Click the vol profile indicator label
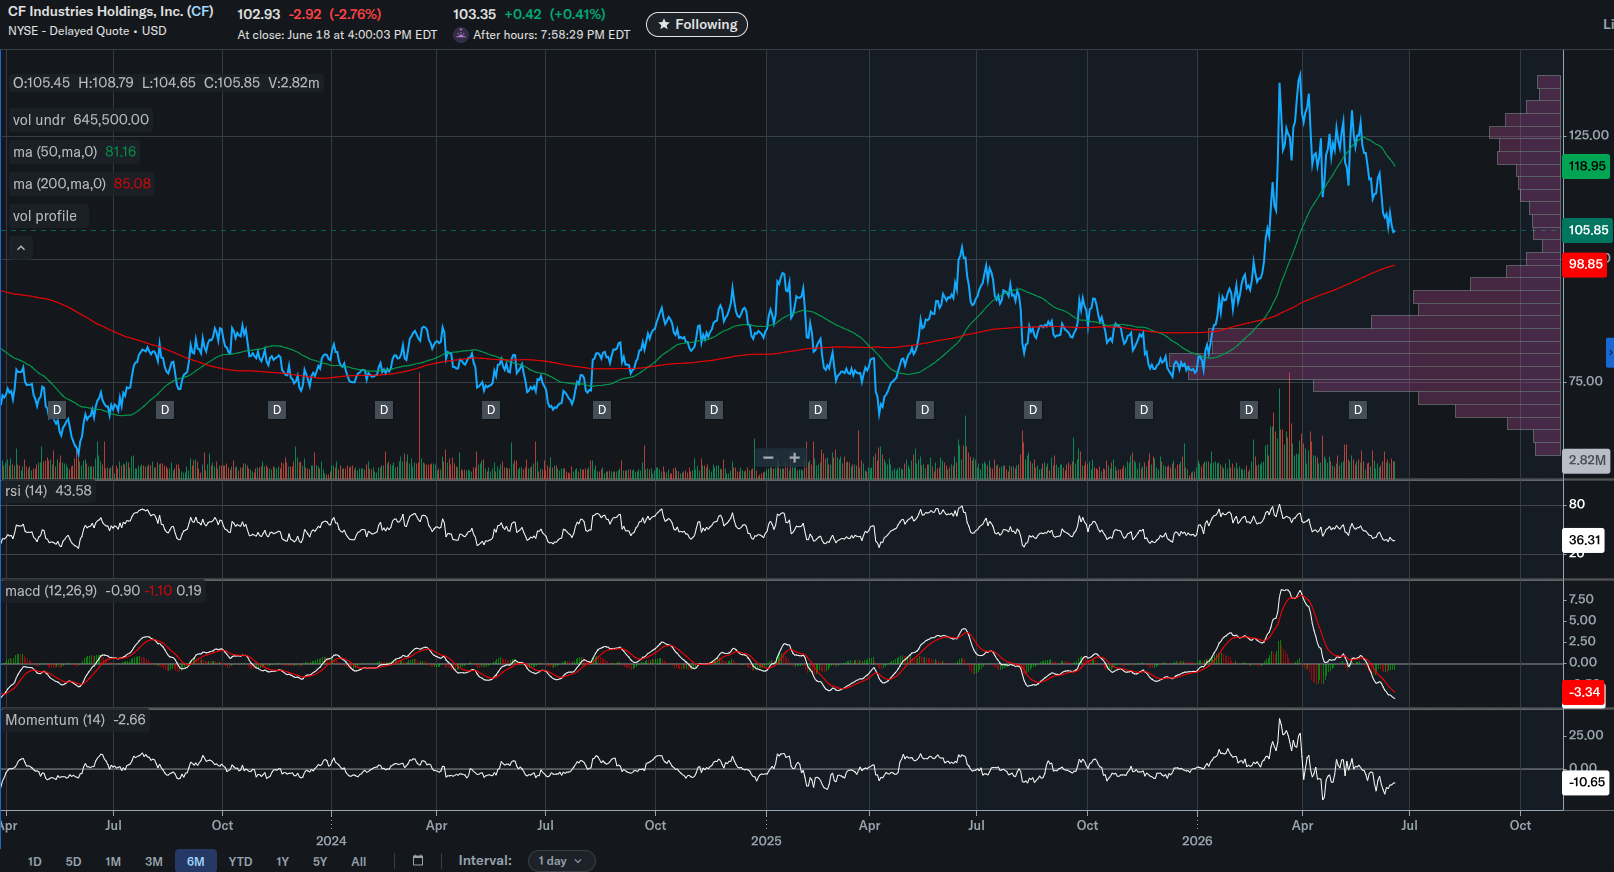 (x=45, y=216)
